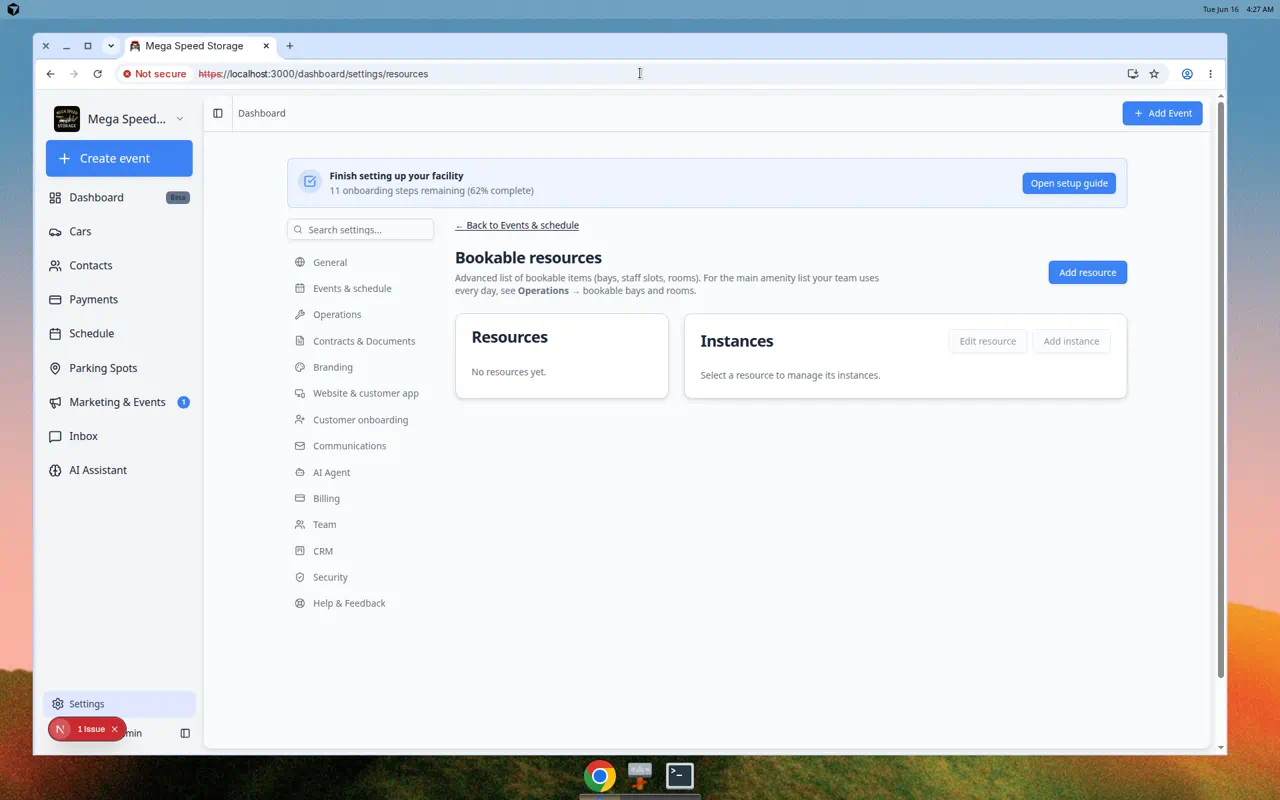
Task: Click the Marketing & Events megaphone icon
Action: 55,402
